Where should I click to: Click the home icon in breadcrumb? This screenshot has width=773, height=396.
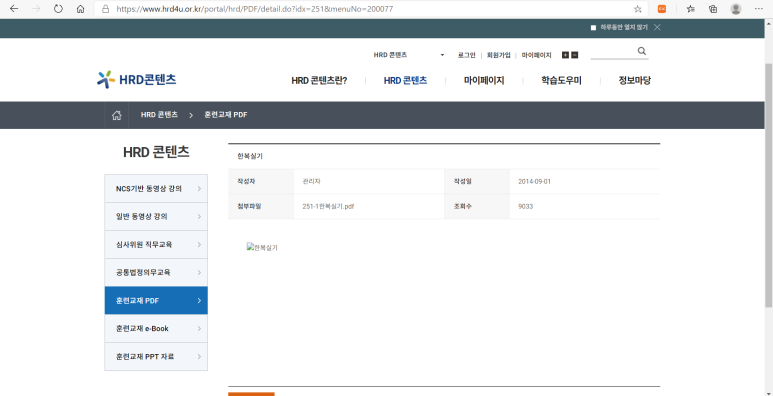click(117, 115)
